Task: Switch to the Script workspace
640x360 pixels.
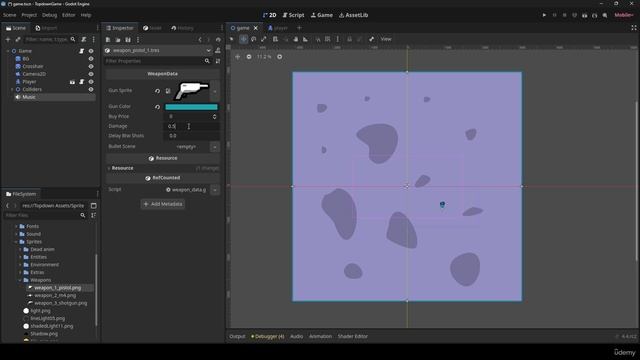Action: [293, 15]
